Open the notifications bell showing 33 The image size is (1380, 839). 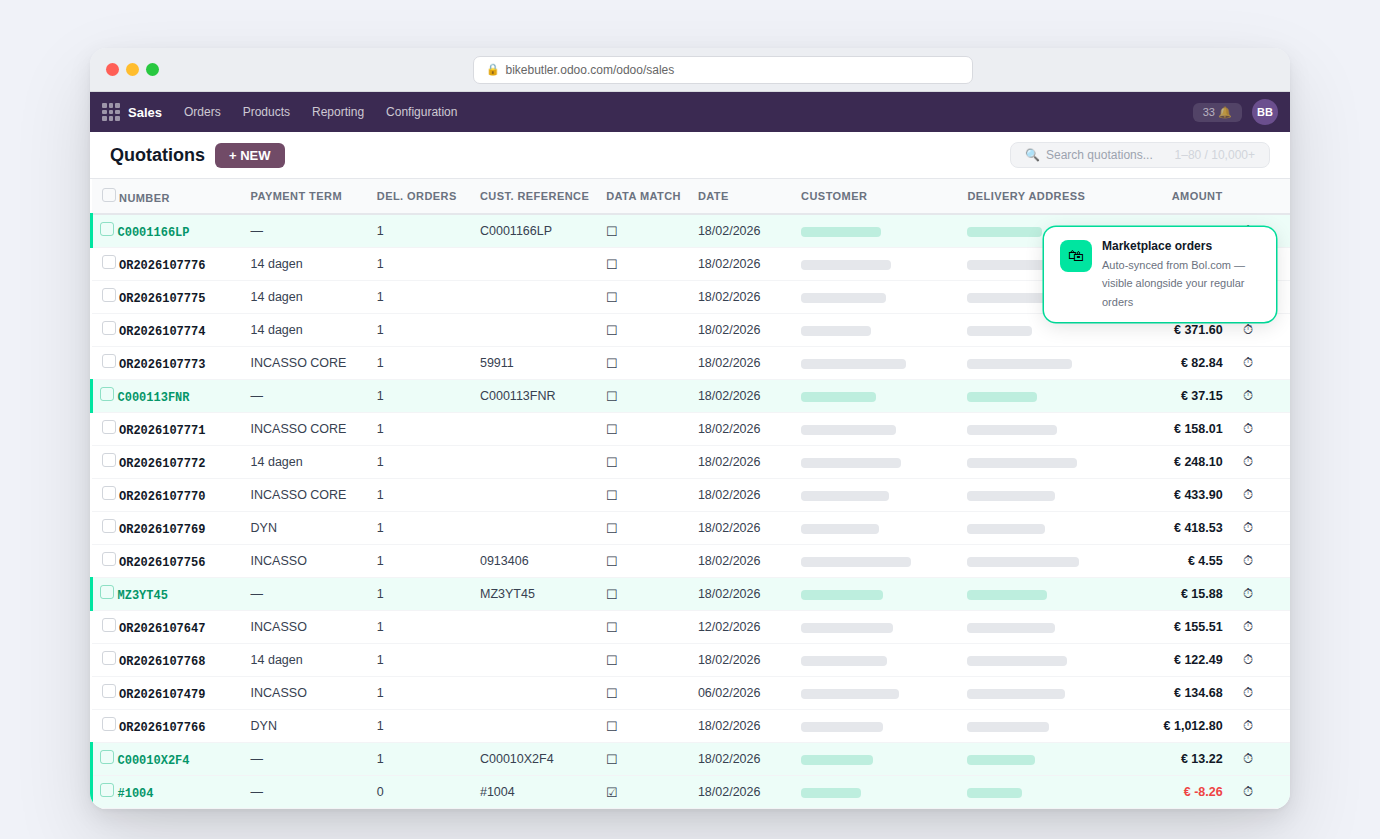coord(1216,112)
